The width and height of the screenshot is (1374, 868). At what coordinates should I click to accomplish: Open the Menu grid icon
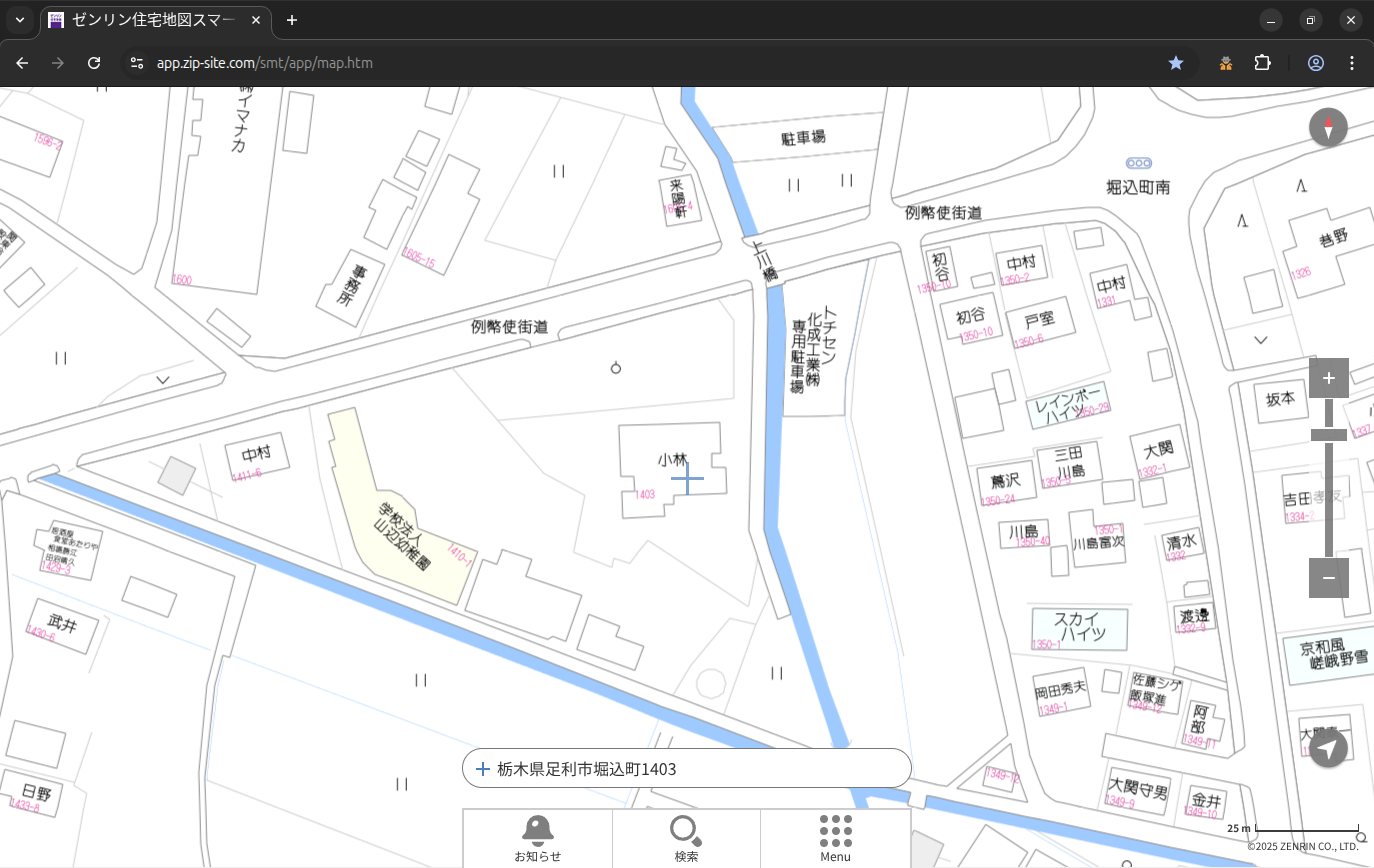(x=835, y=838)
